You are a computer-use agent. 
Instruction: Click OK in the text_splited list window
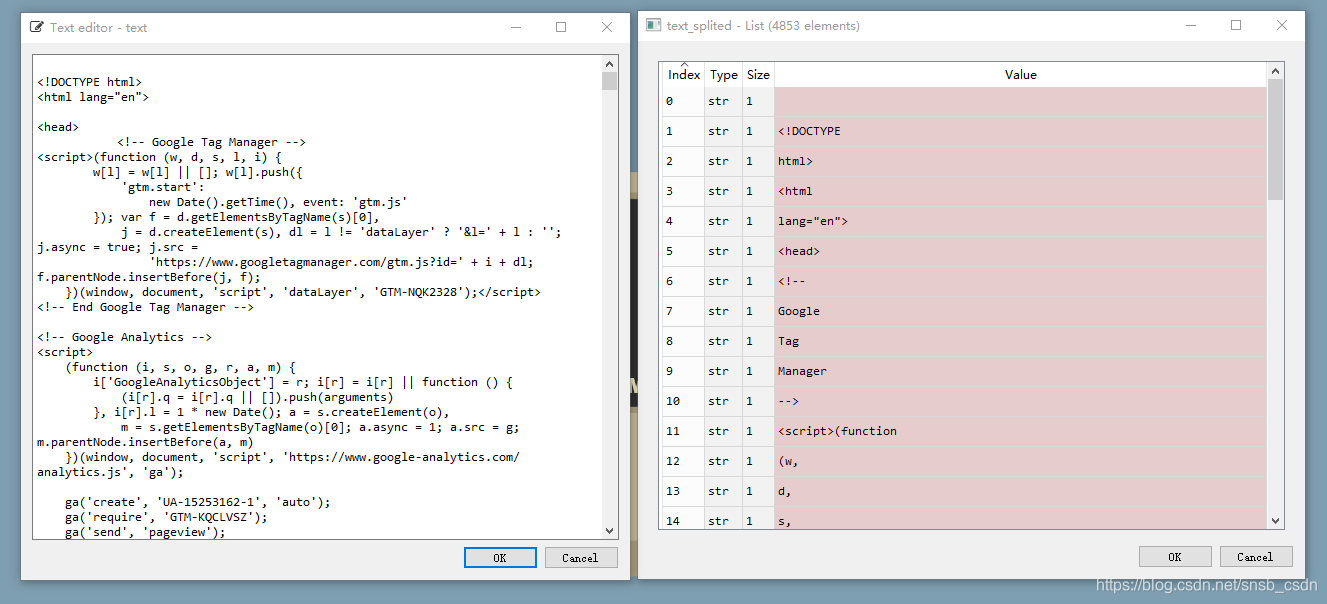[x=1175, y=557]
